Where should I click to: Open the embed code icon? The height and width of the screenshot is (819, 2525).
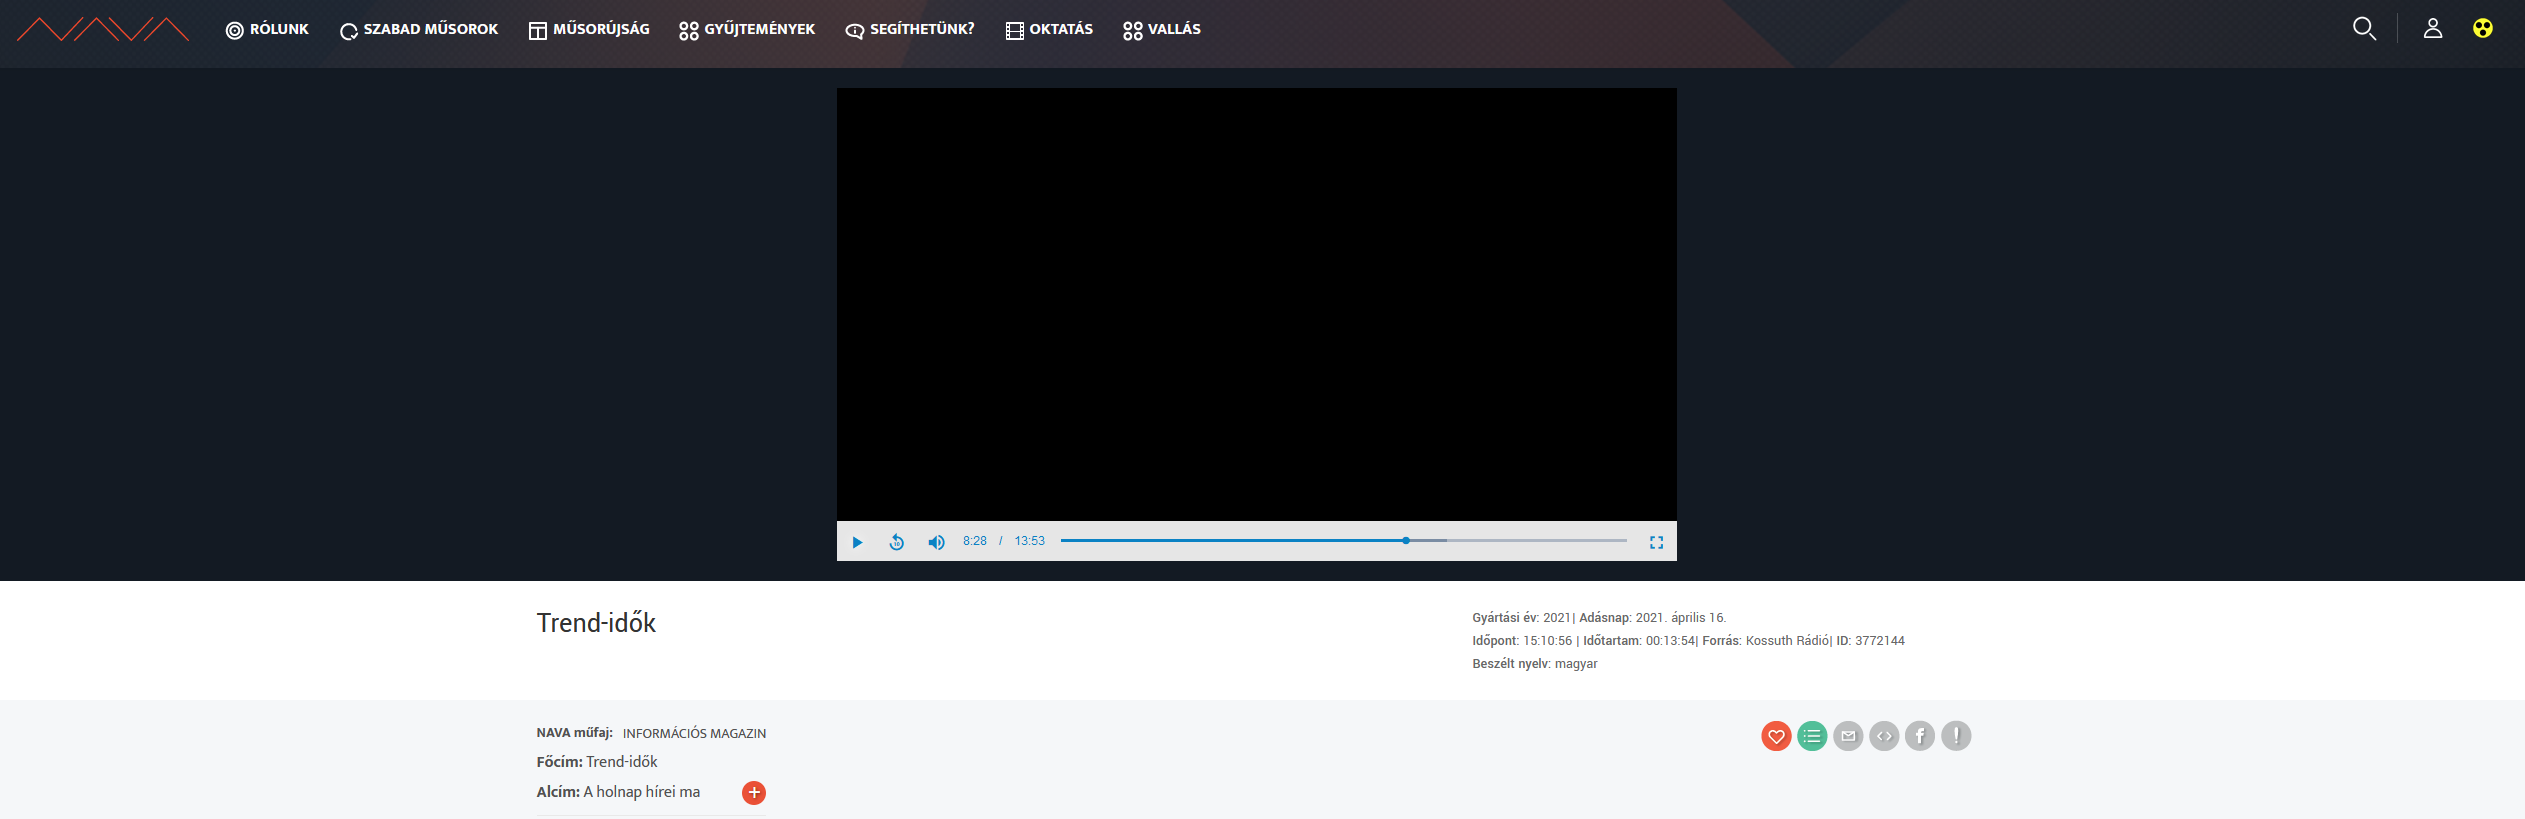(1884, 736)
